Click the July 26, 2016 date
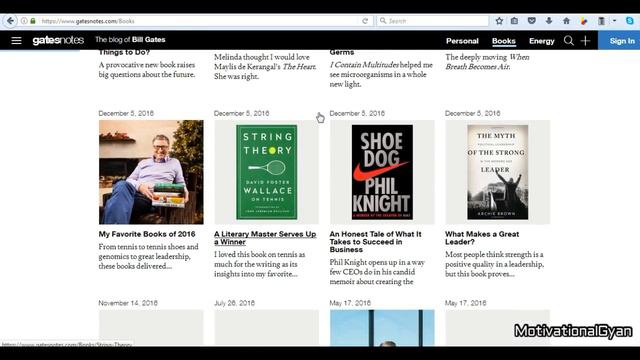The width and height of the screenshot is (640, 360). tap(234, 303)
